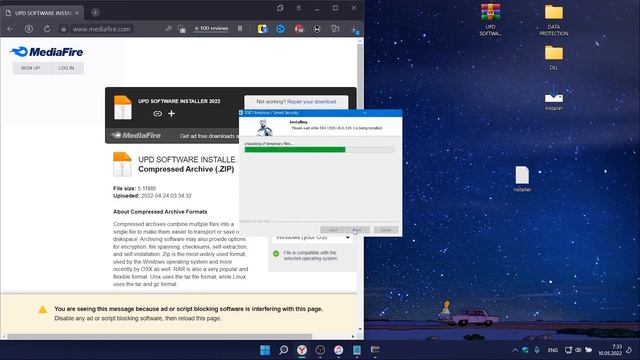Click the ENG language indicator
This screenshot has width=640, height=360.
coord(553,350)
